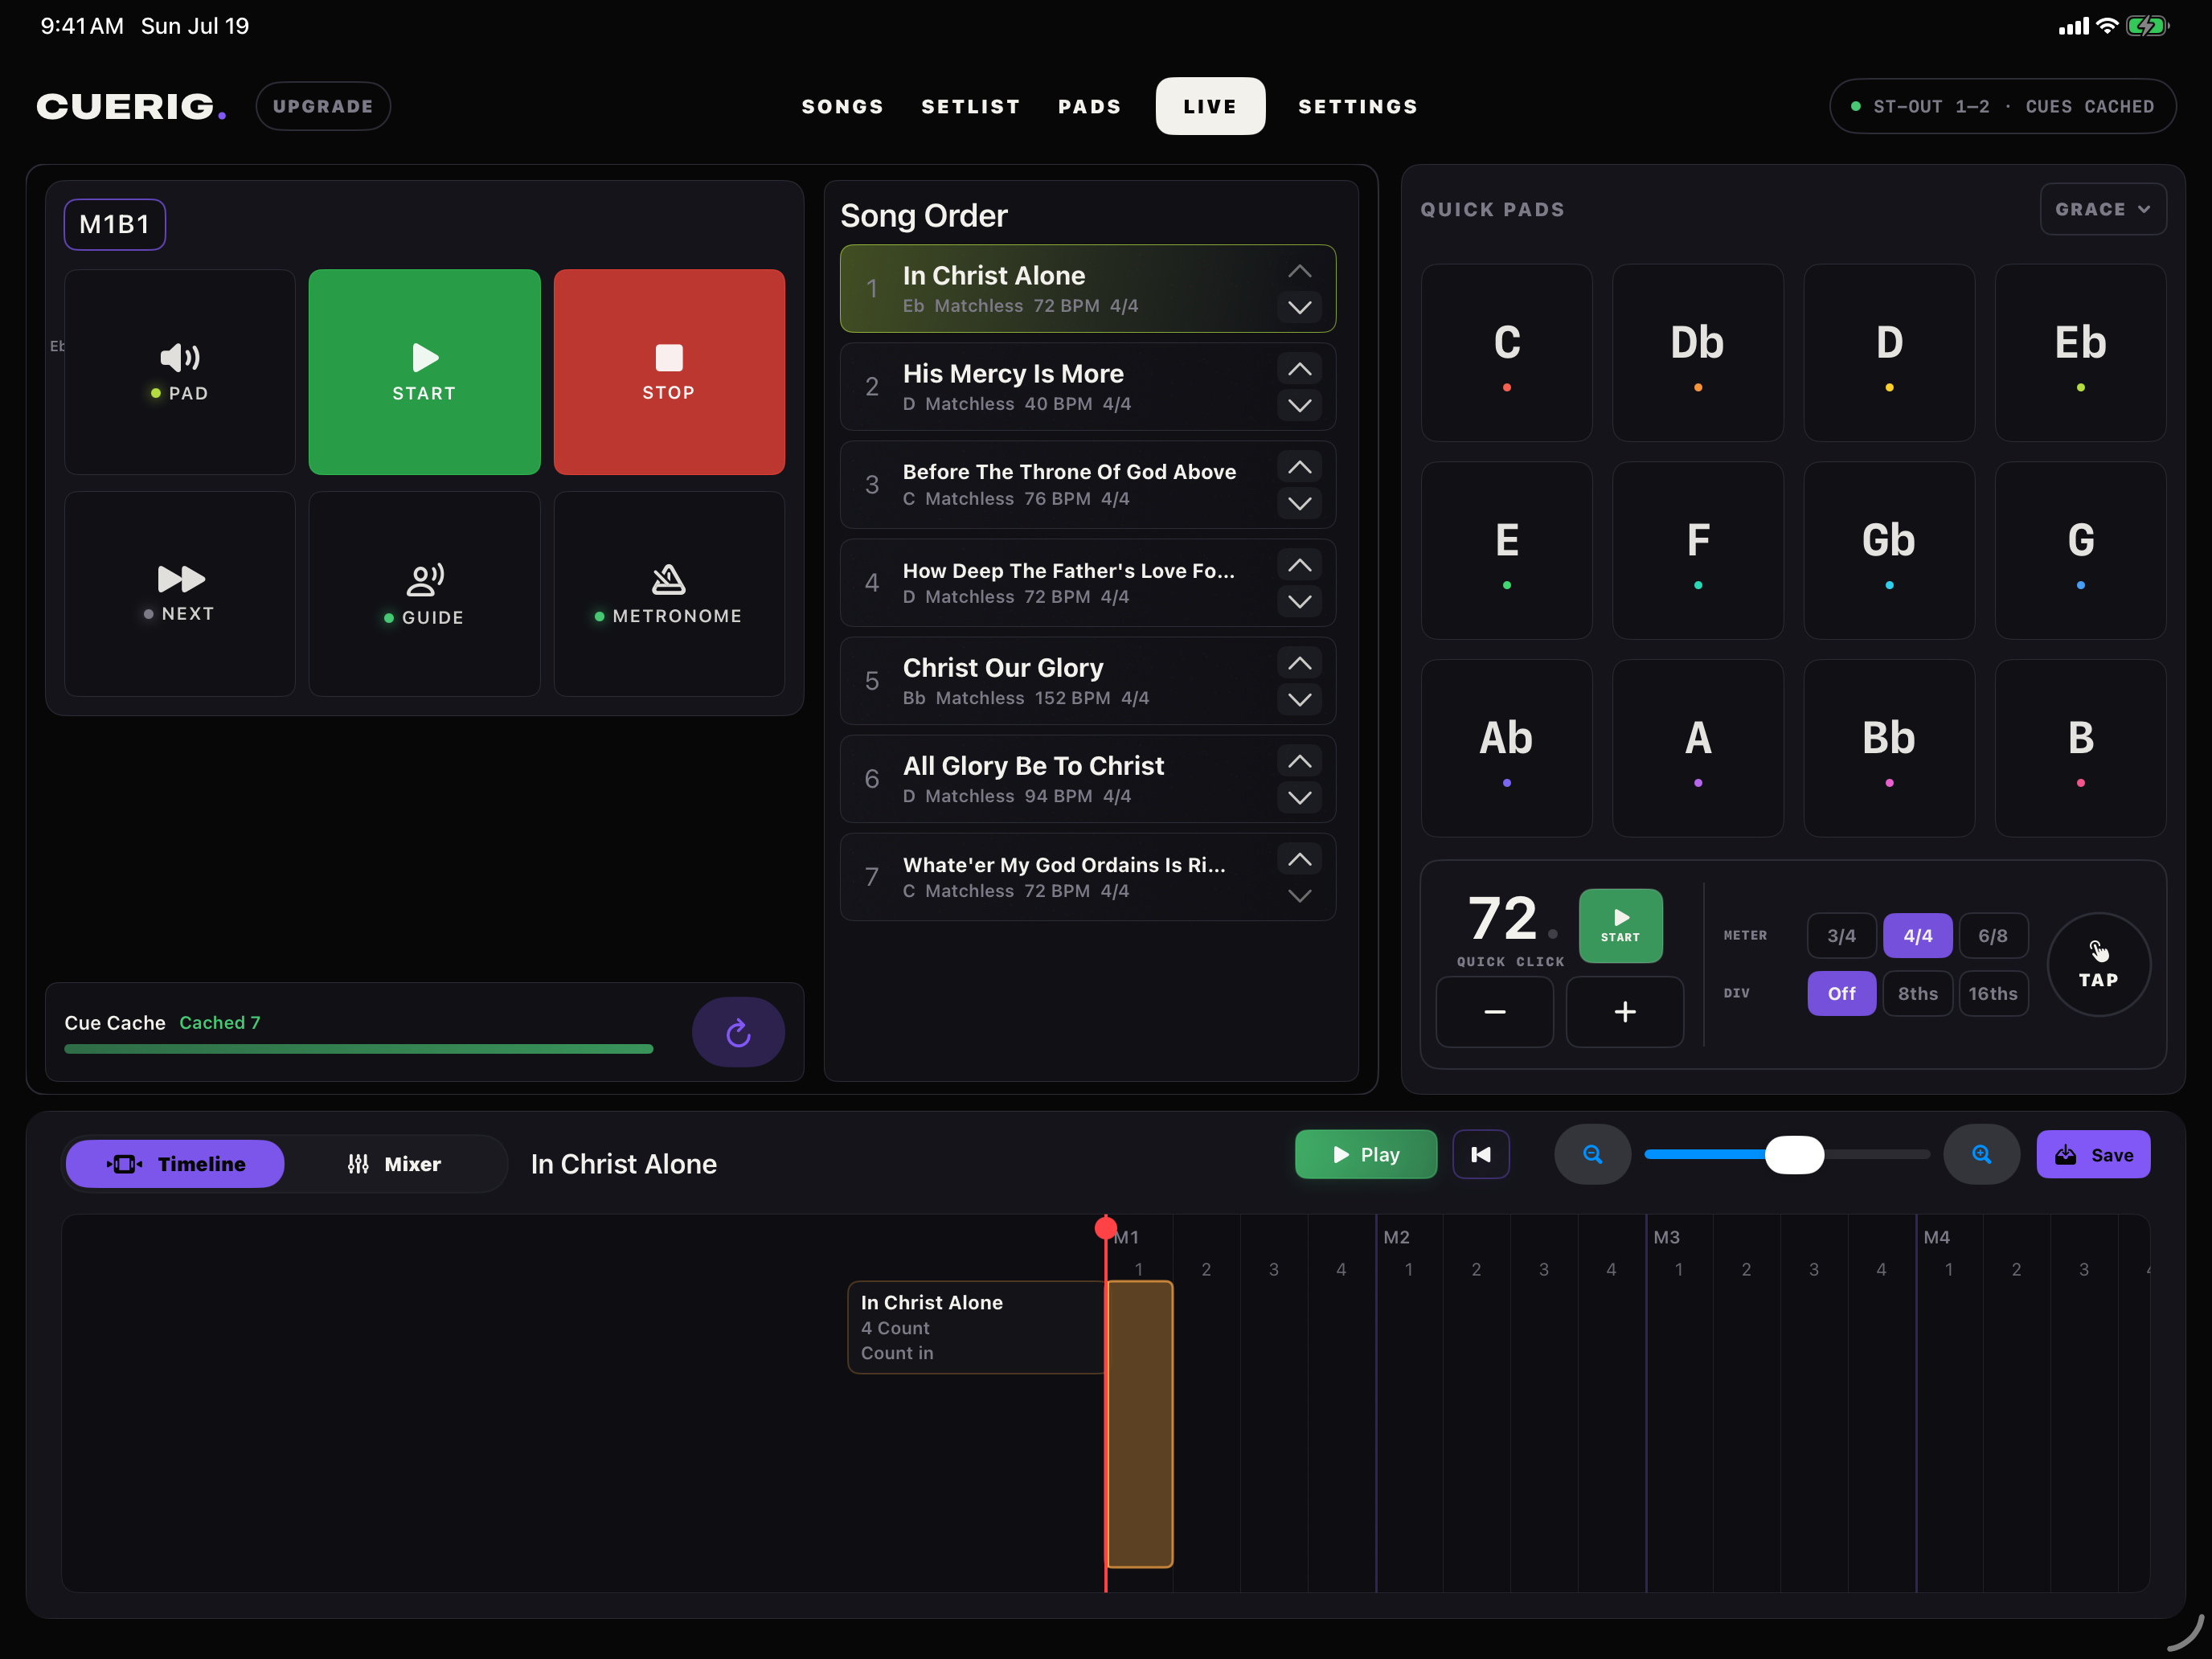Increase quick click tempo with plus

pos(1624,1011)
